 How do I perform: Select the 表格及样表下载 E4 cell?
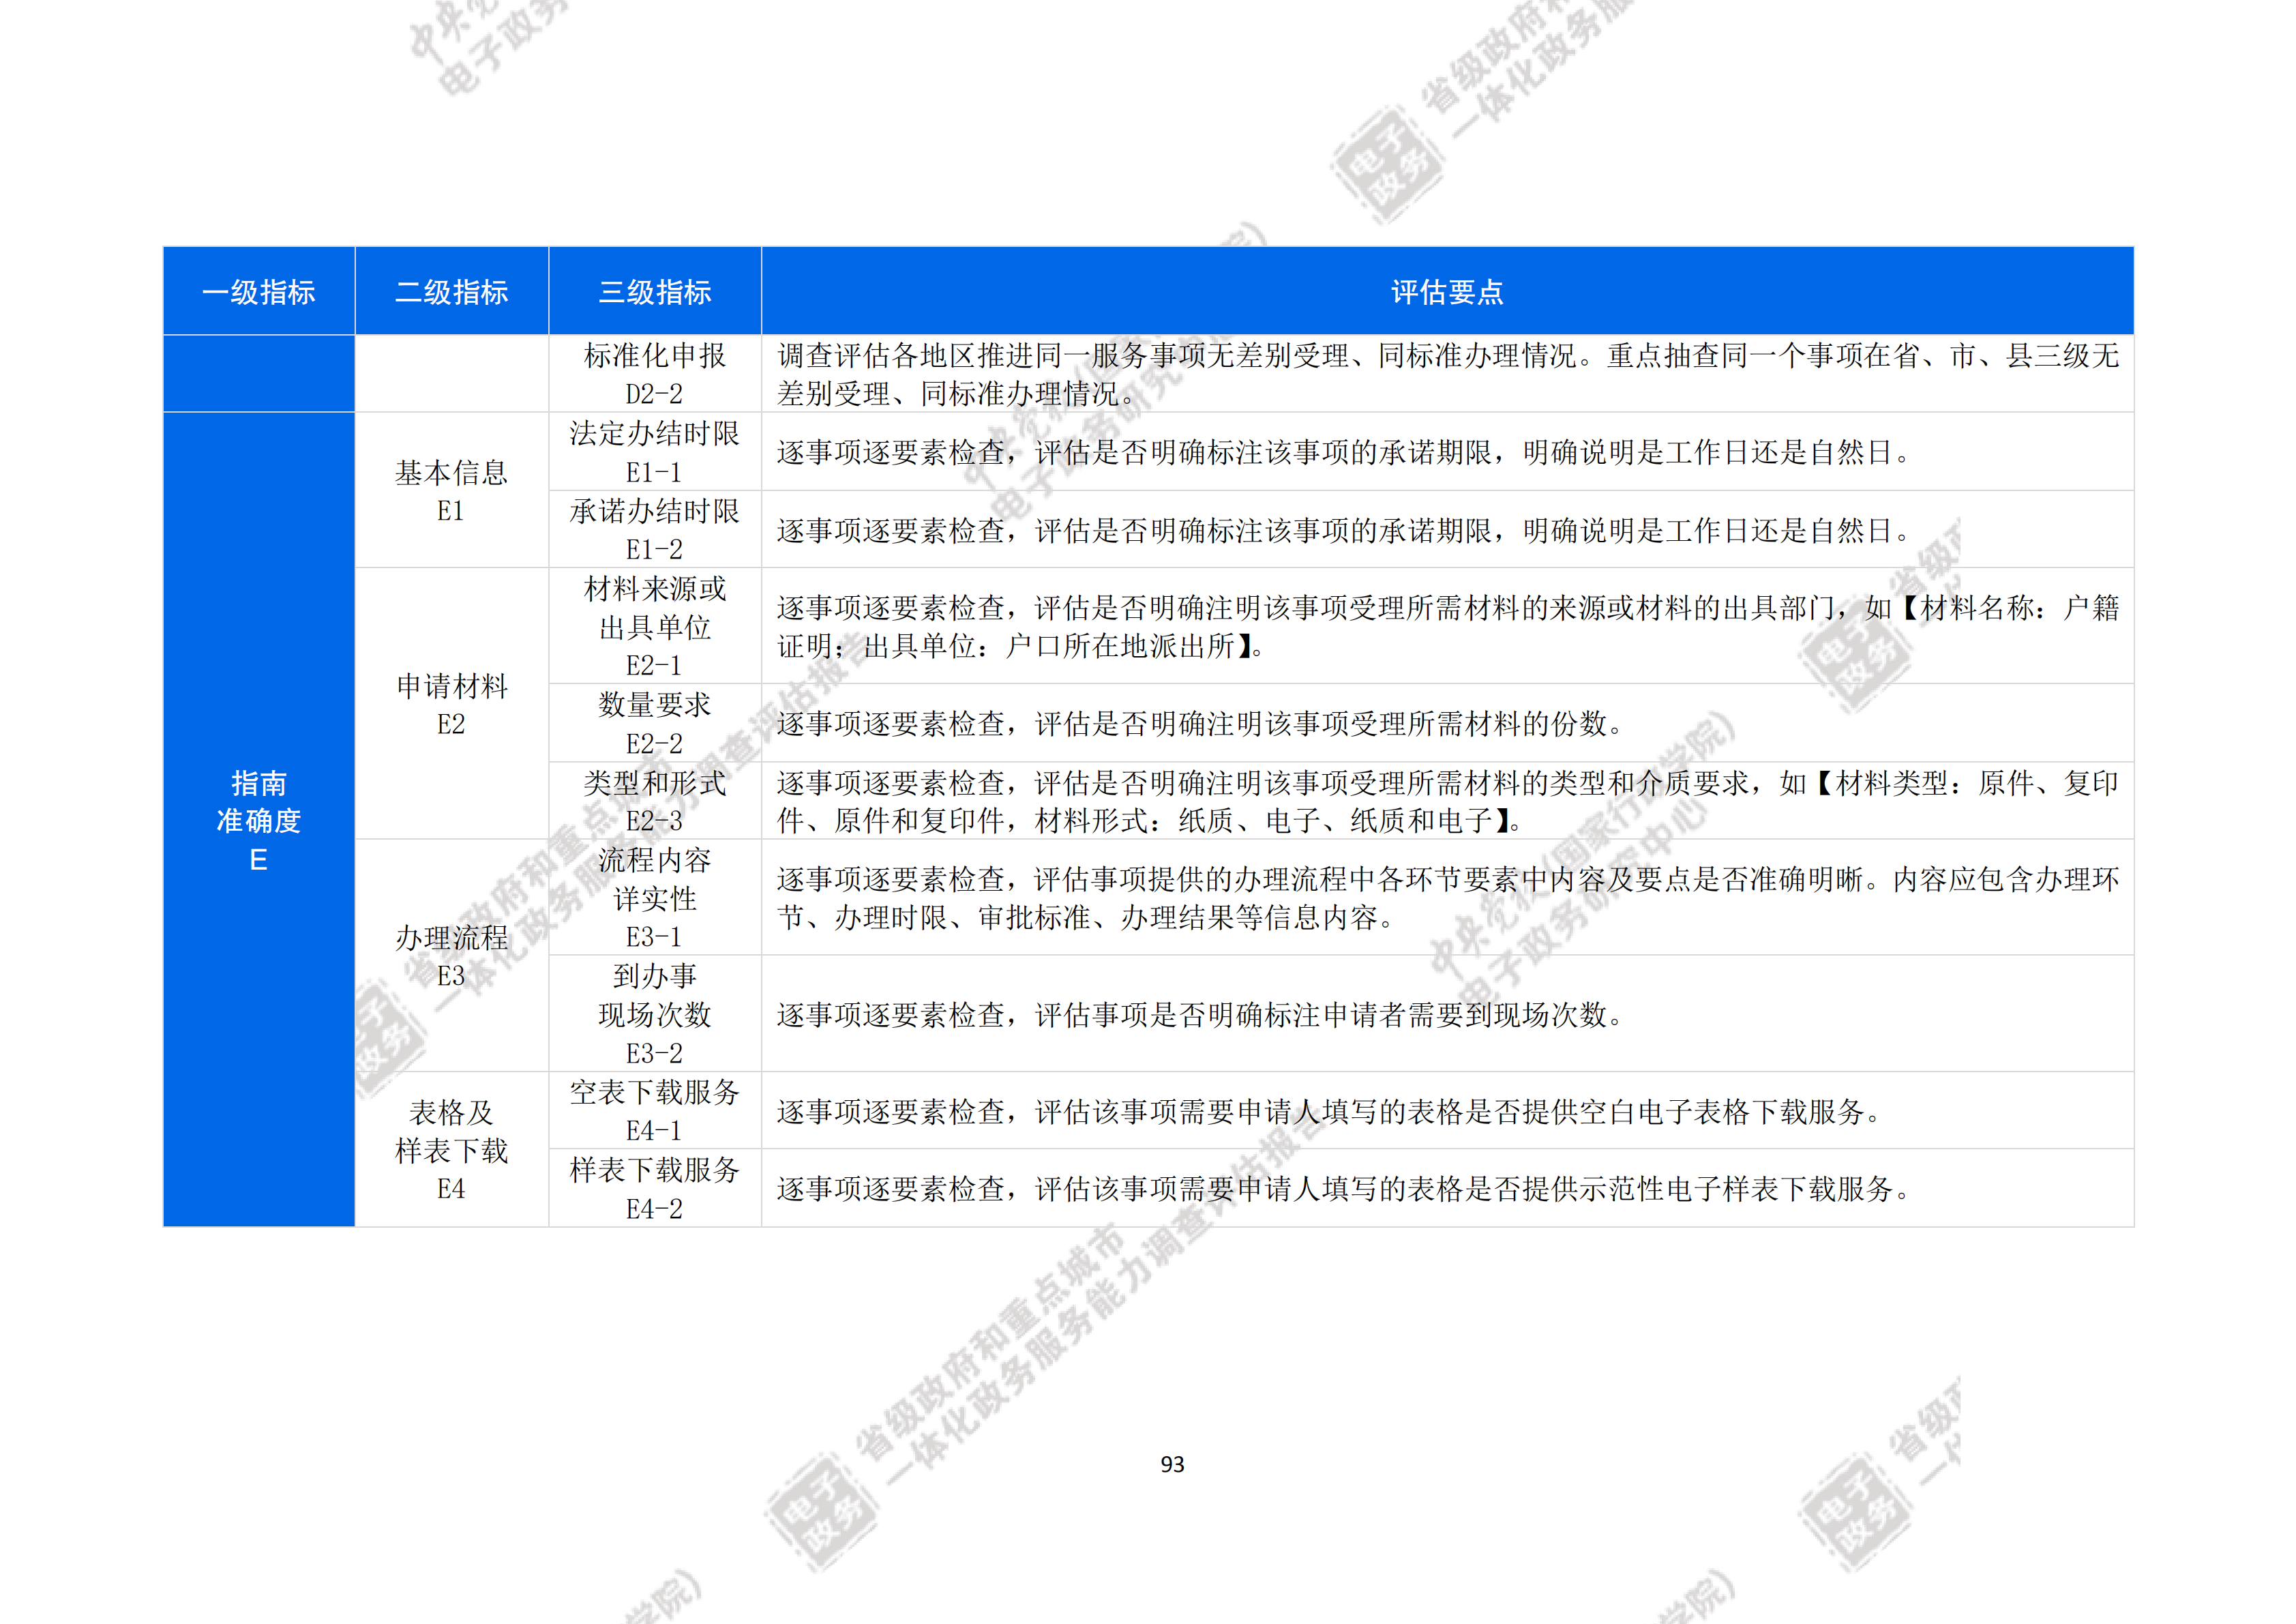click(x=452, y=1150)
